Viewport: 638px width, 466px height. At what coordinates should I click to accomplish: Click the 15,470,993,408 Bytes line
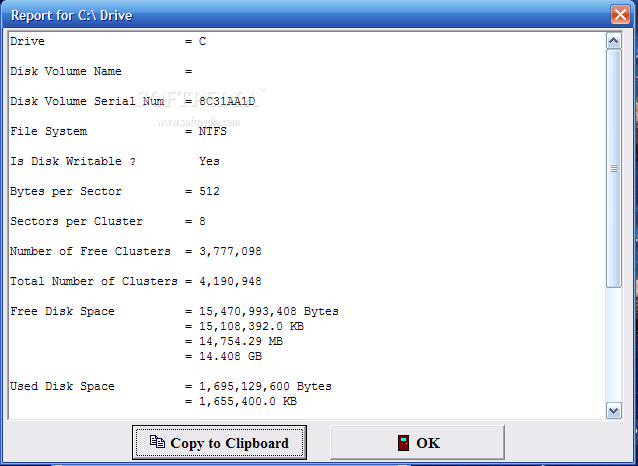[x=269, y=312]
